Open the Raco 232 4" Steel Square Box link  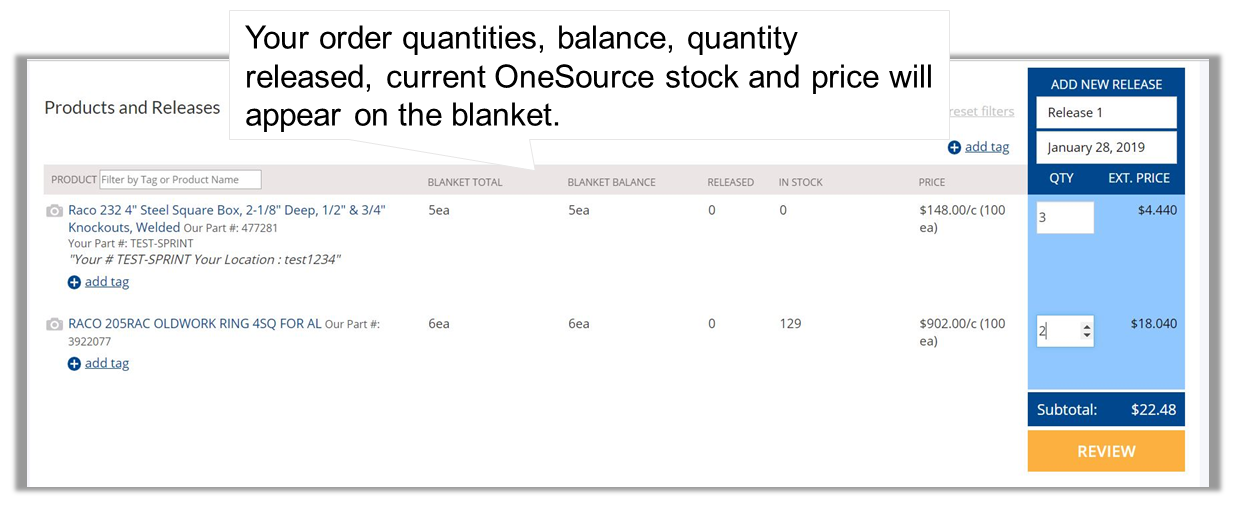(227, 219)
